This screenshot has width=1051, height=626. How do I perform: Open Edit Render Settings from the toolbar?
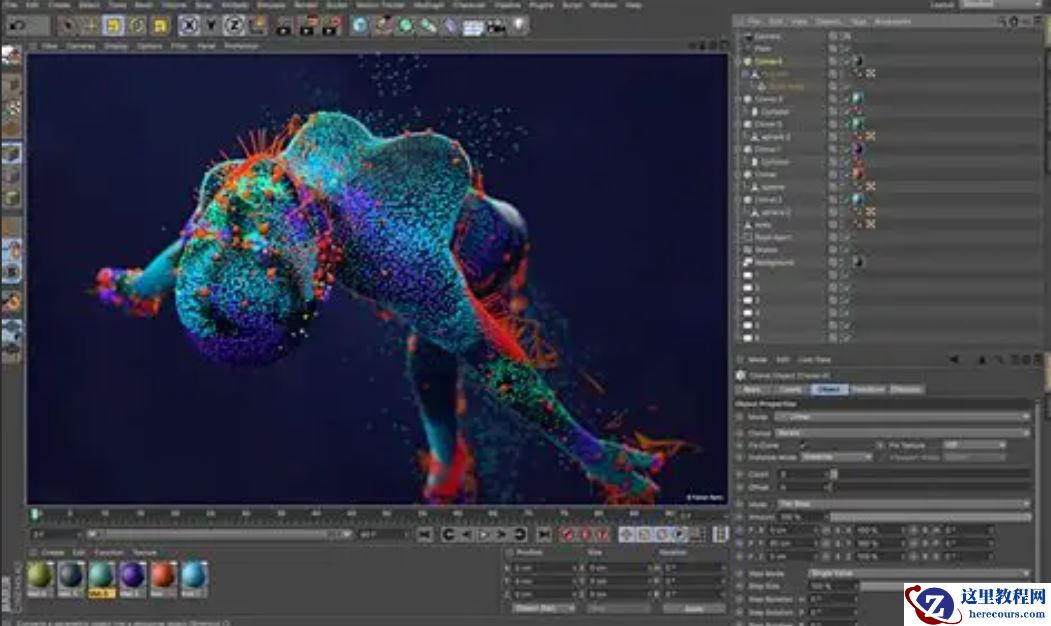tap(328, 28)
